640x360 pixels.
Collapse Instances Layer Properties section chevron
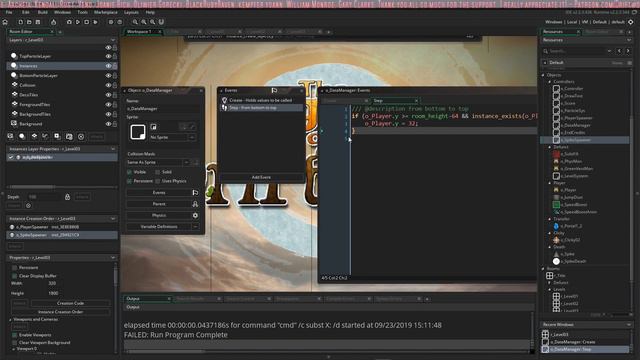coord(113,149)
